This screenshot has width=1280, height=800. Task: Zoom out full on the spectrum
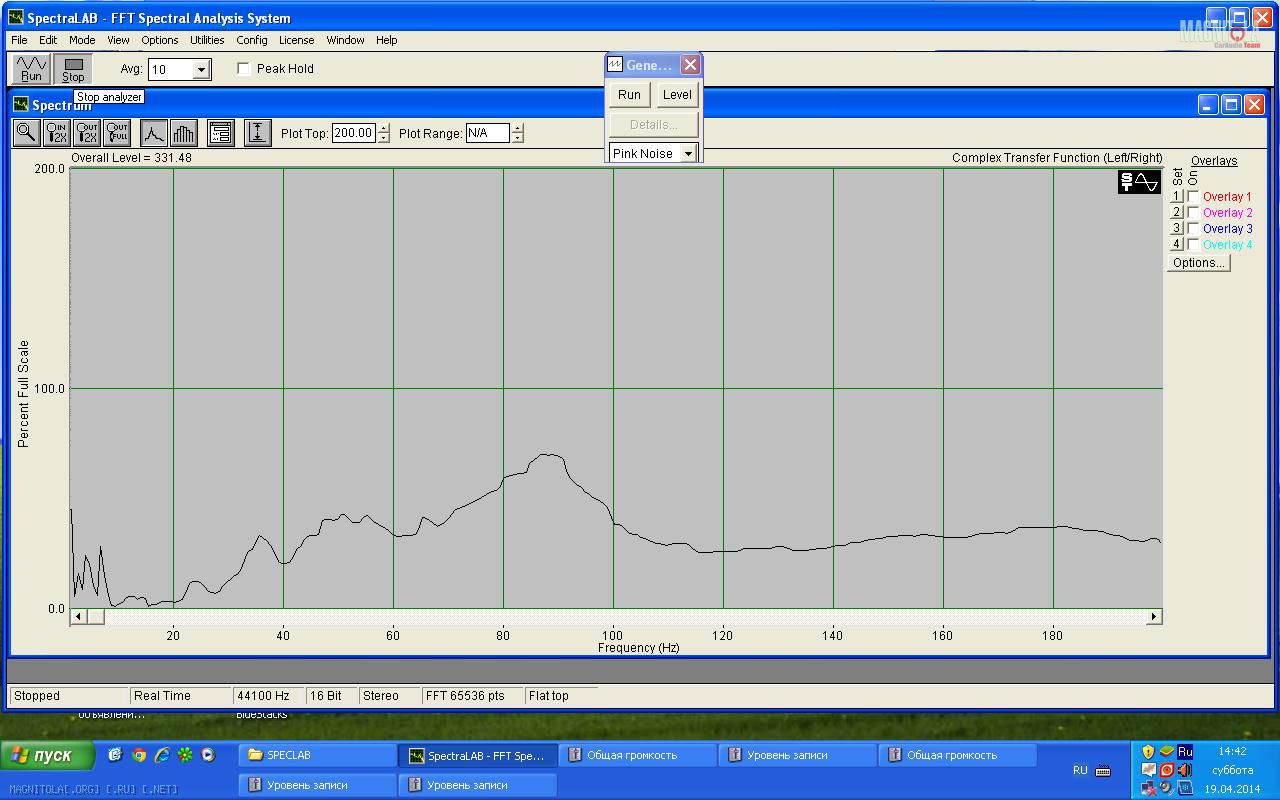[x=117, y=132]
